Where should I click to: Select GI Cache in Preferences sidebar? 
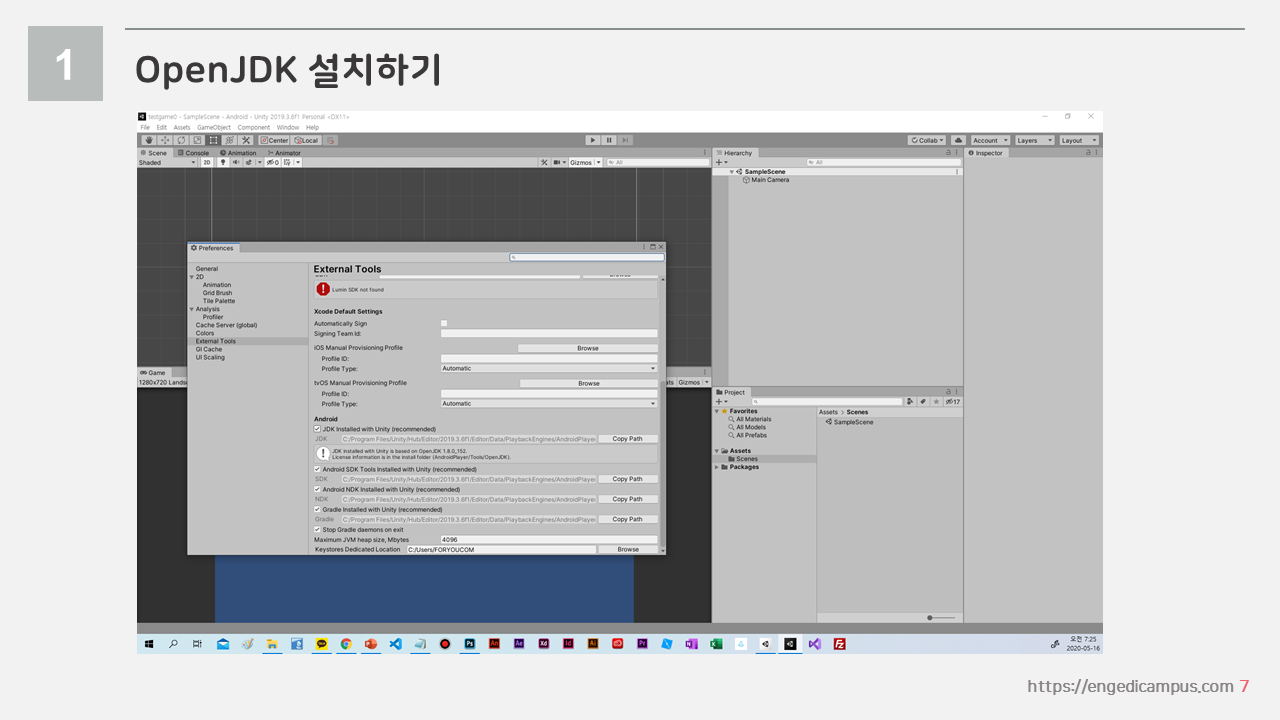pos(209,349)
